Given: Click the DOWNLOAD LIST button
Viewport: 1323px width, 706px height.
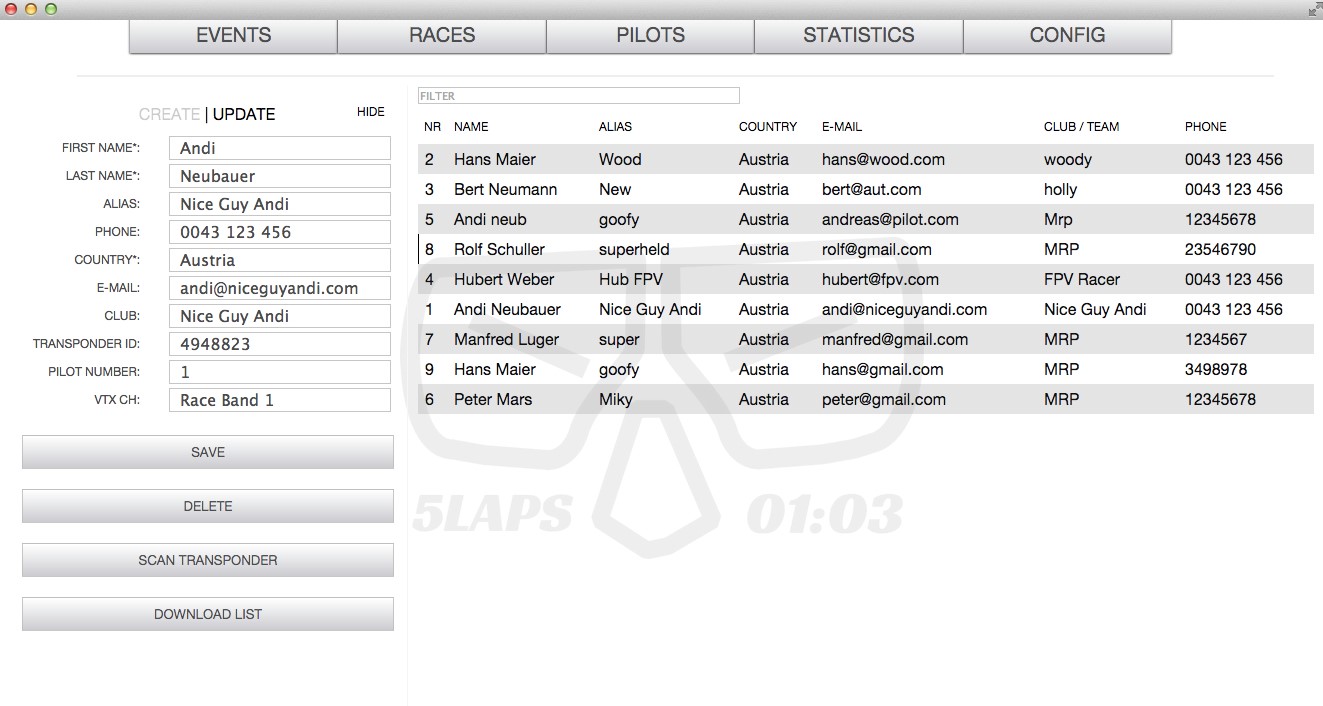Looking at the screenshot, I should [208, 614].
